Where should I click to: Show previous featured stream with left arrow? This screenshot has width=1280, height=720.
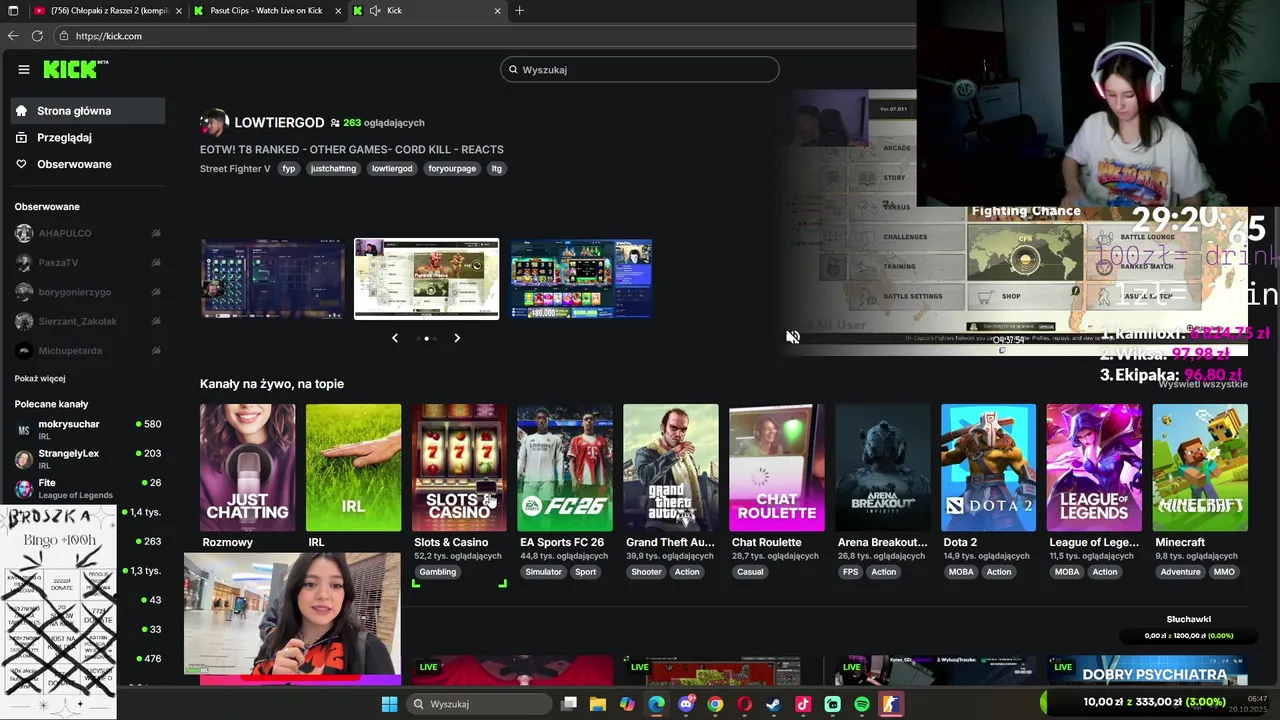(395, 338)
